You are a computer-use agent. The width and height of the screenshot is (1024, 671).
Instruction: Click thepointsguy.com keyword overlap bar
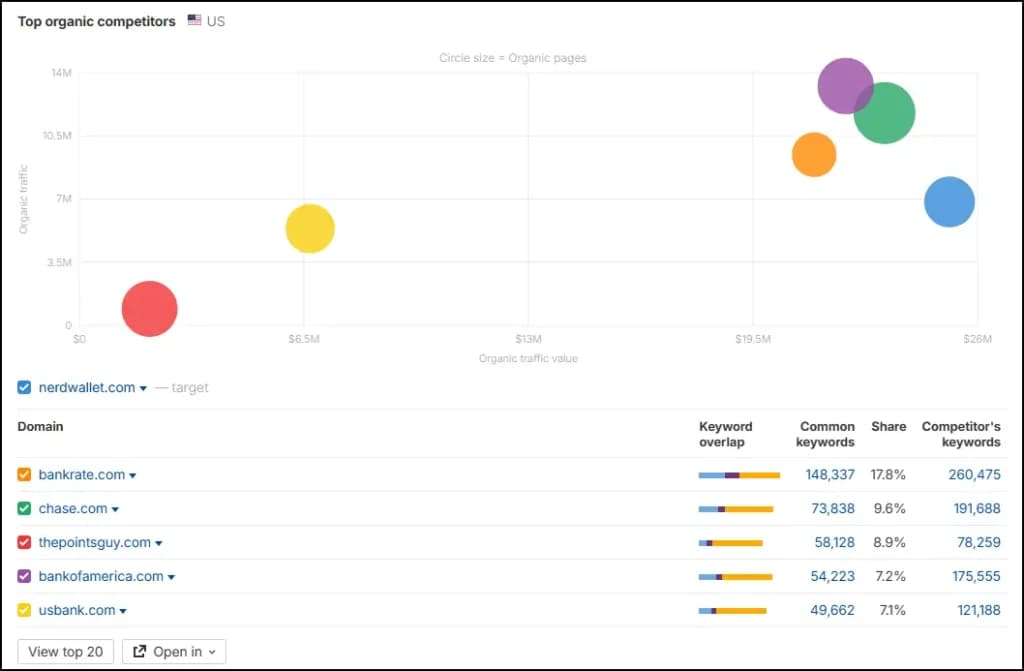(731, 543)
